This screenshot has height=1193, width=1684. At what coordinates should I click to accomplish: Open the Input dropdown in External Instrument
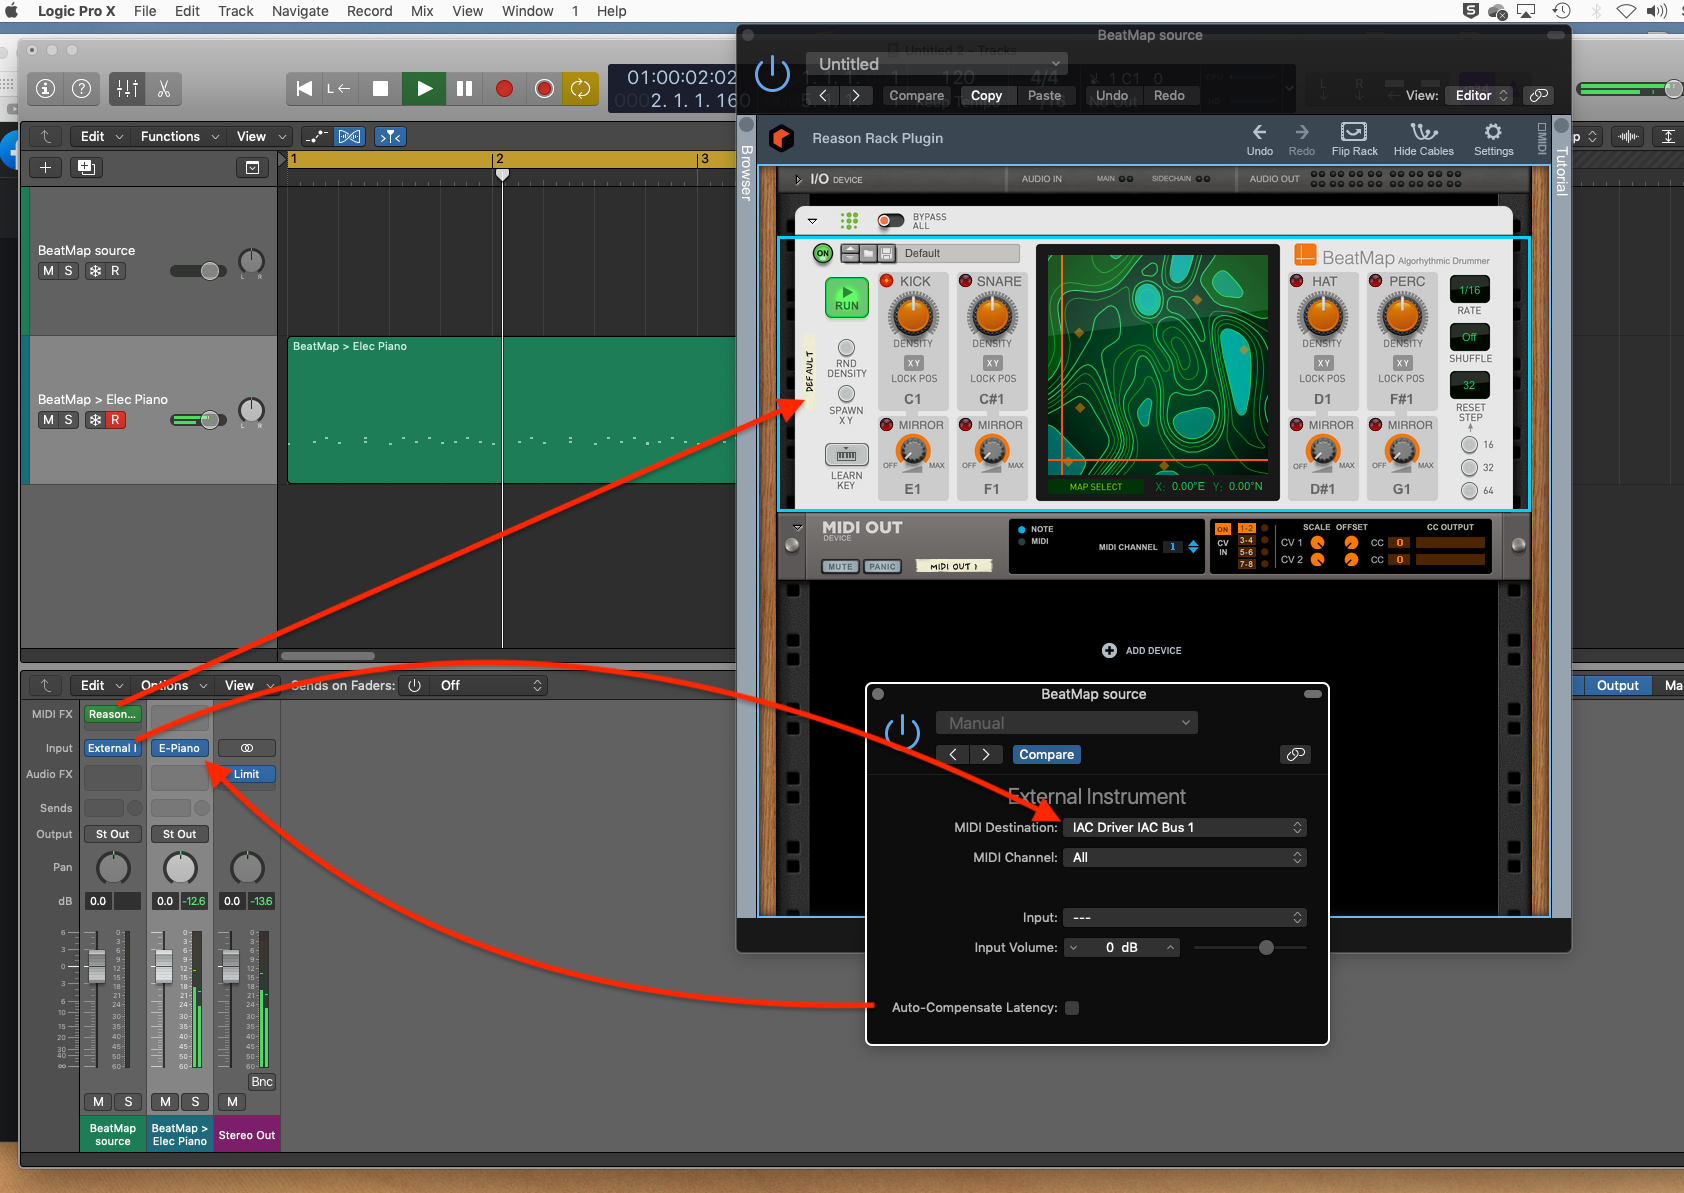pos(1185,917)
